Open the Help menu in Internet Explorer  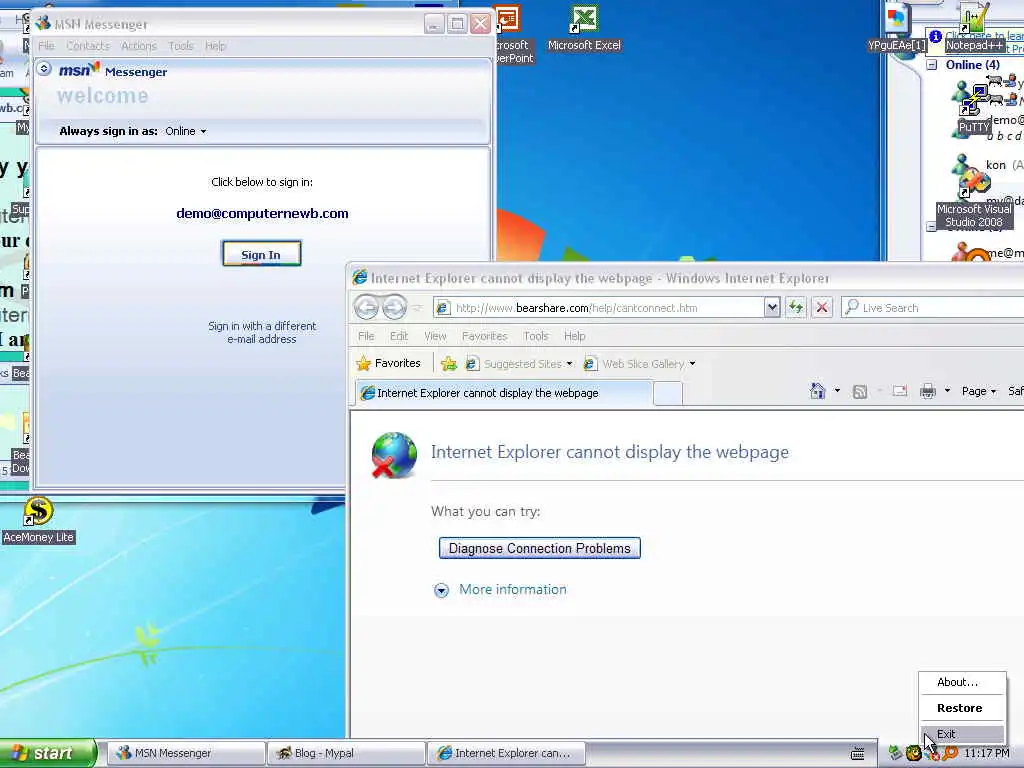575,336
